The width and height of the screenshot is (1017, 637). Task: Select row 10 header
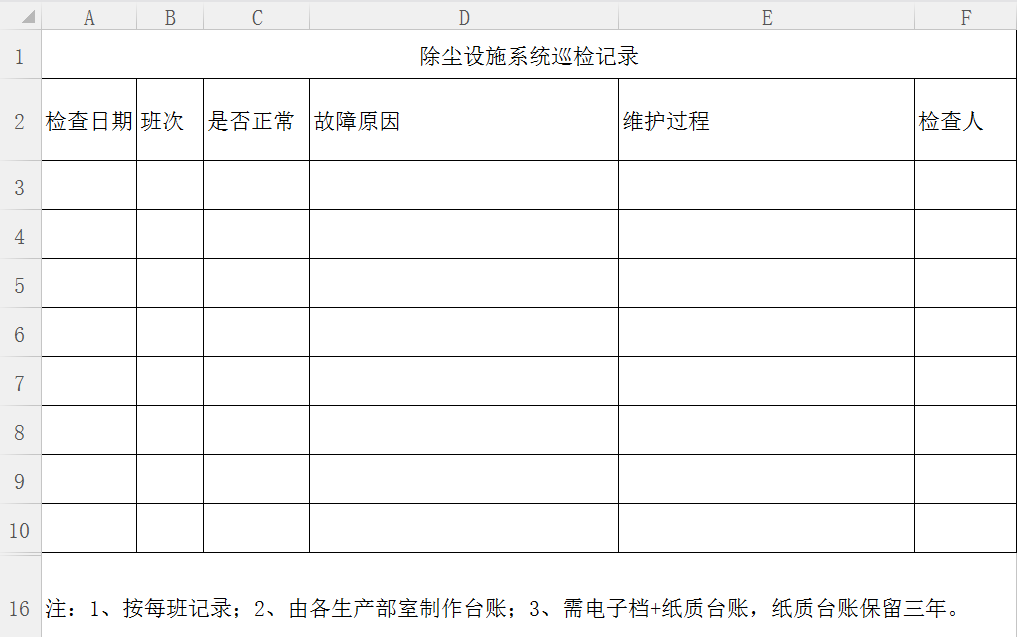[x=20, y=529]
